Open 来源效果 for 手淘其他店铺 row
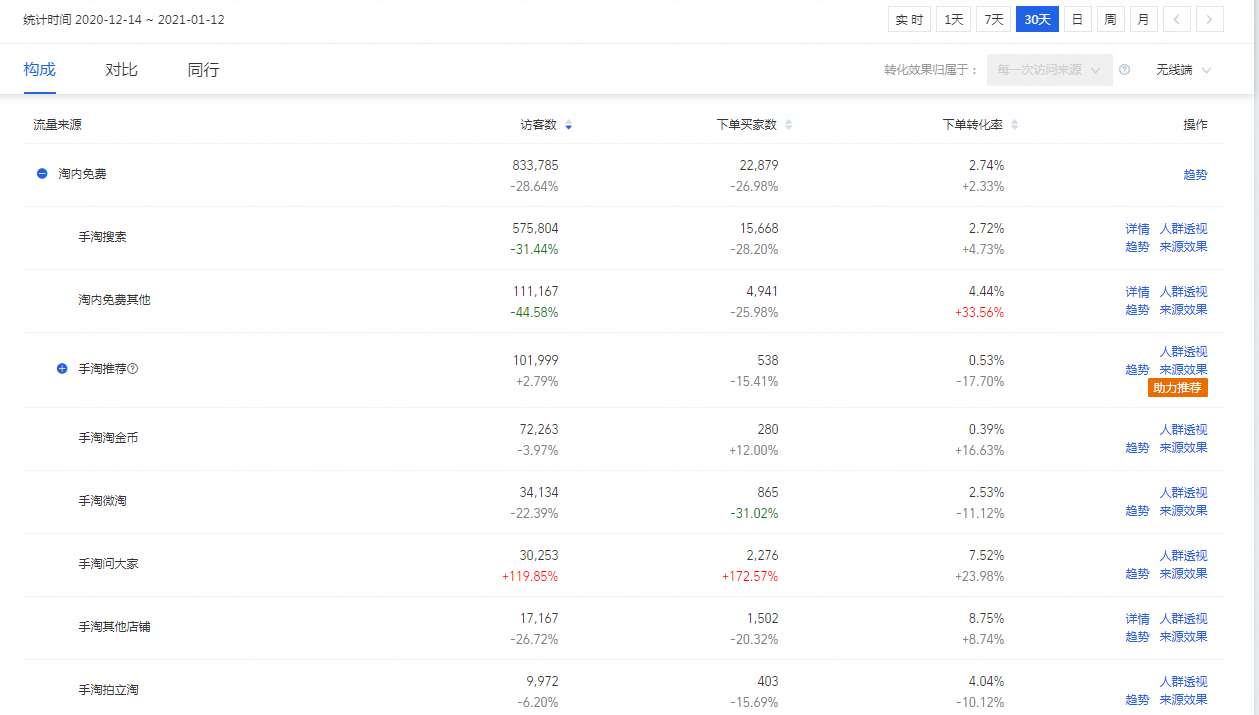 point(1183,637)
